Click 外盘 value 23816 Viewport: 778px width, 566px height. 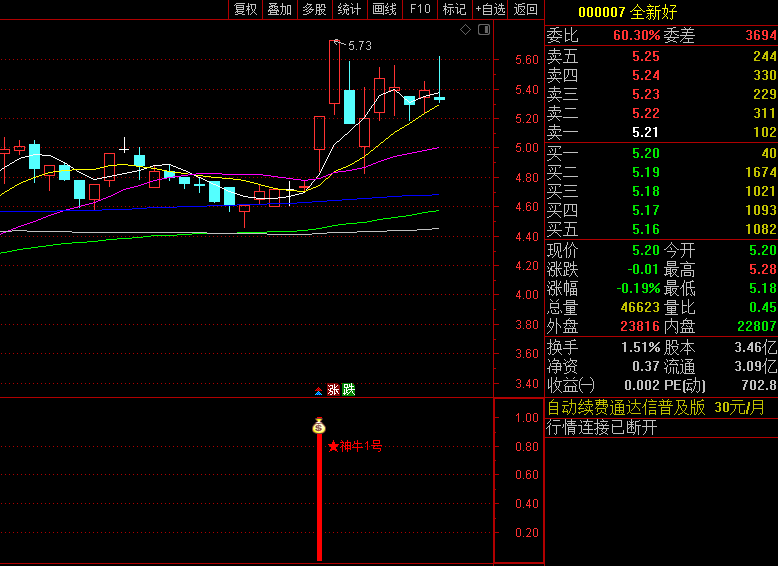[640, 326]
